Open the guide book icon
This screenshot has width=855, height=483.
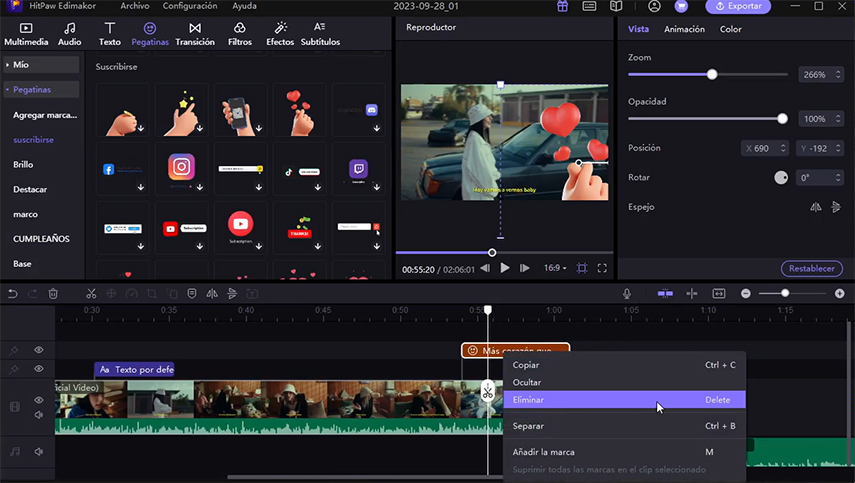coord(616,7)
